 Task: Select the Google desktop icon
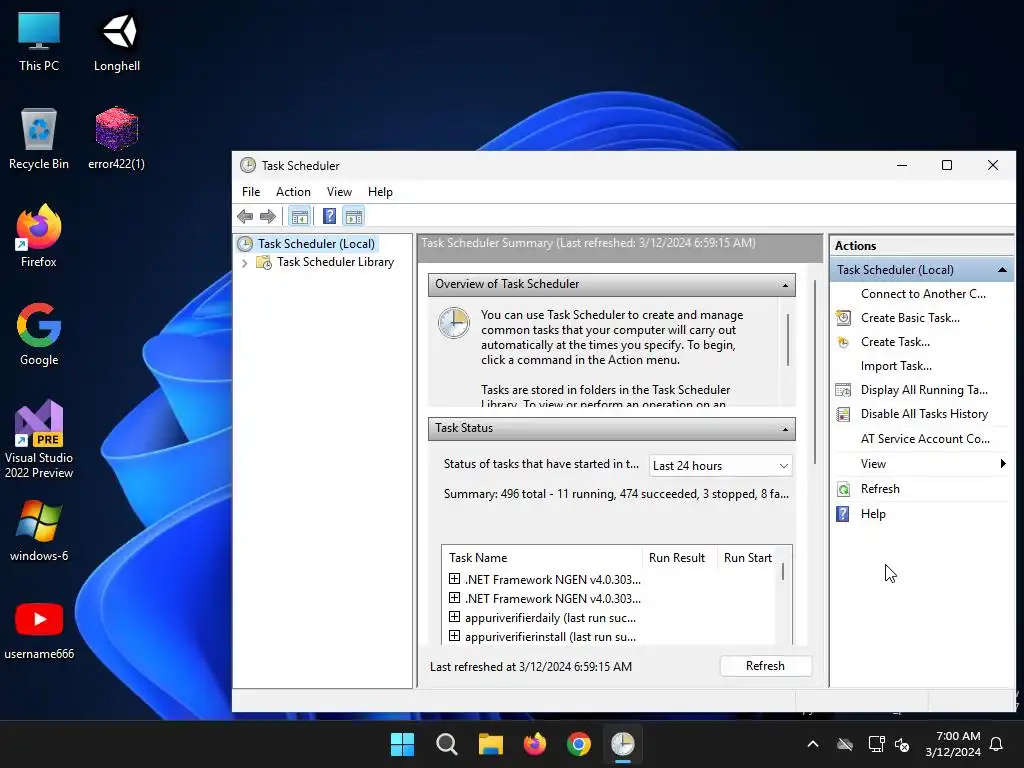(x=39, y=334)
